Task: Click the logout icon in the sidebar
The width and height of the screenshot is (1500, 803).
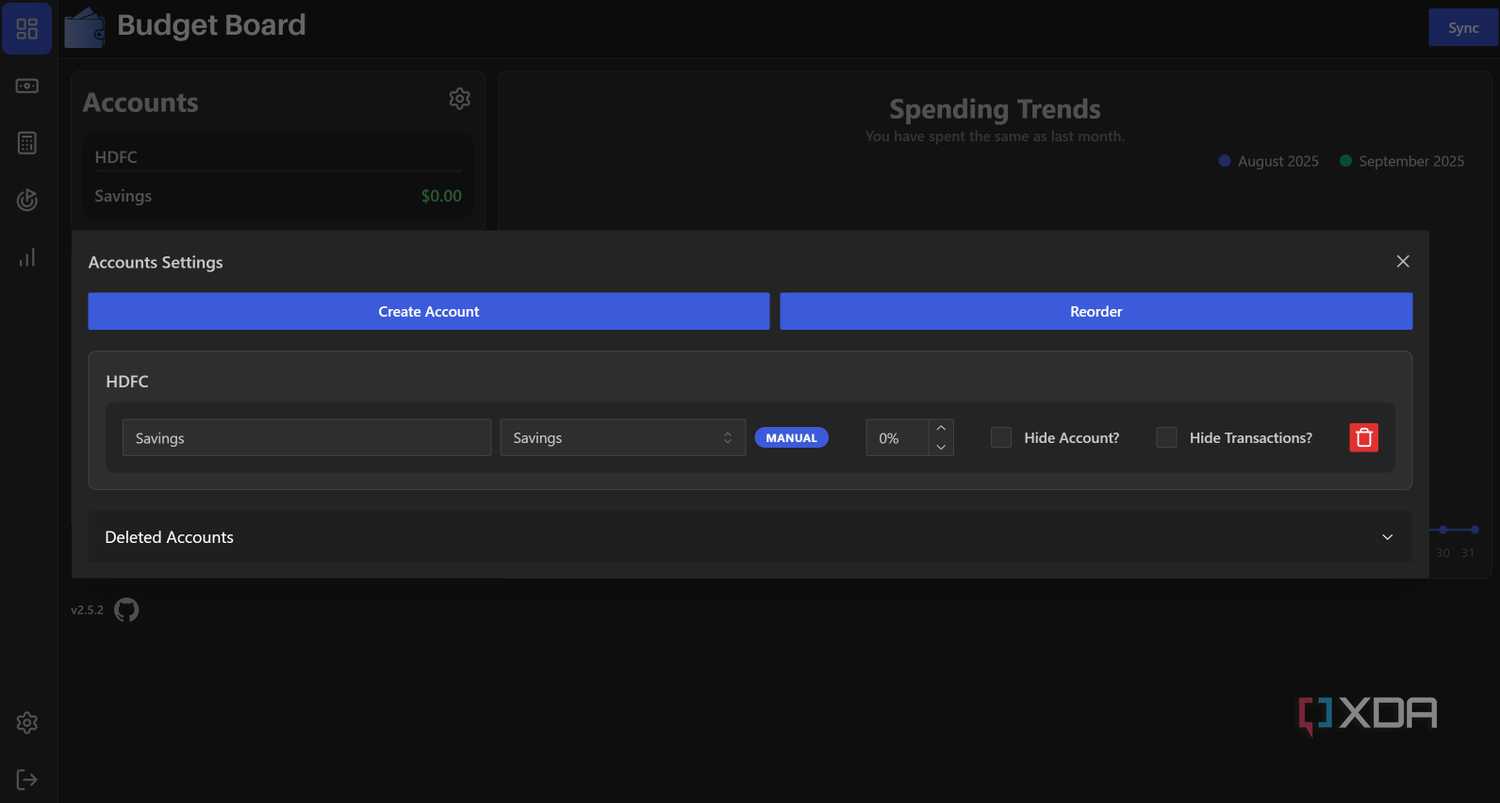Action: click(27, 780)
